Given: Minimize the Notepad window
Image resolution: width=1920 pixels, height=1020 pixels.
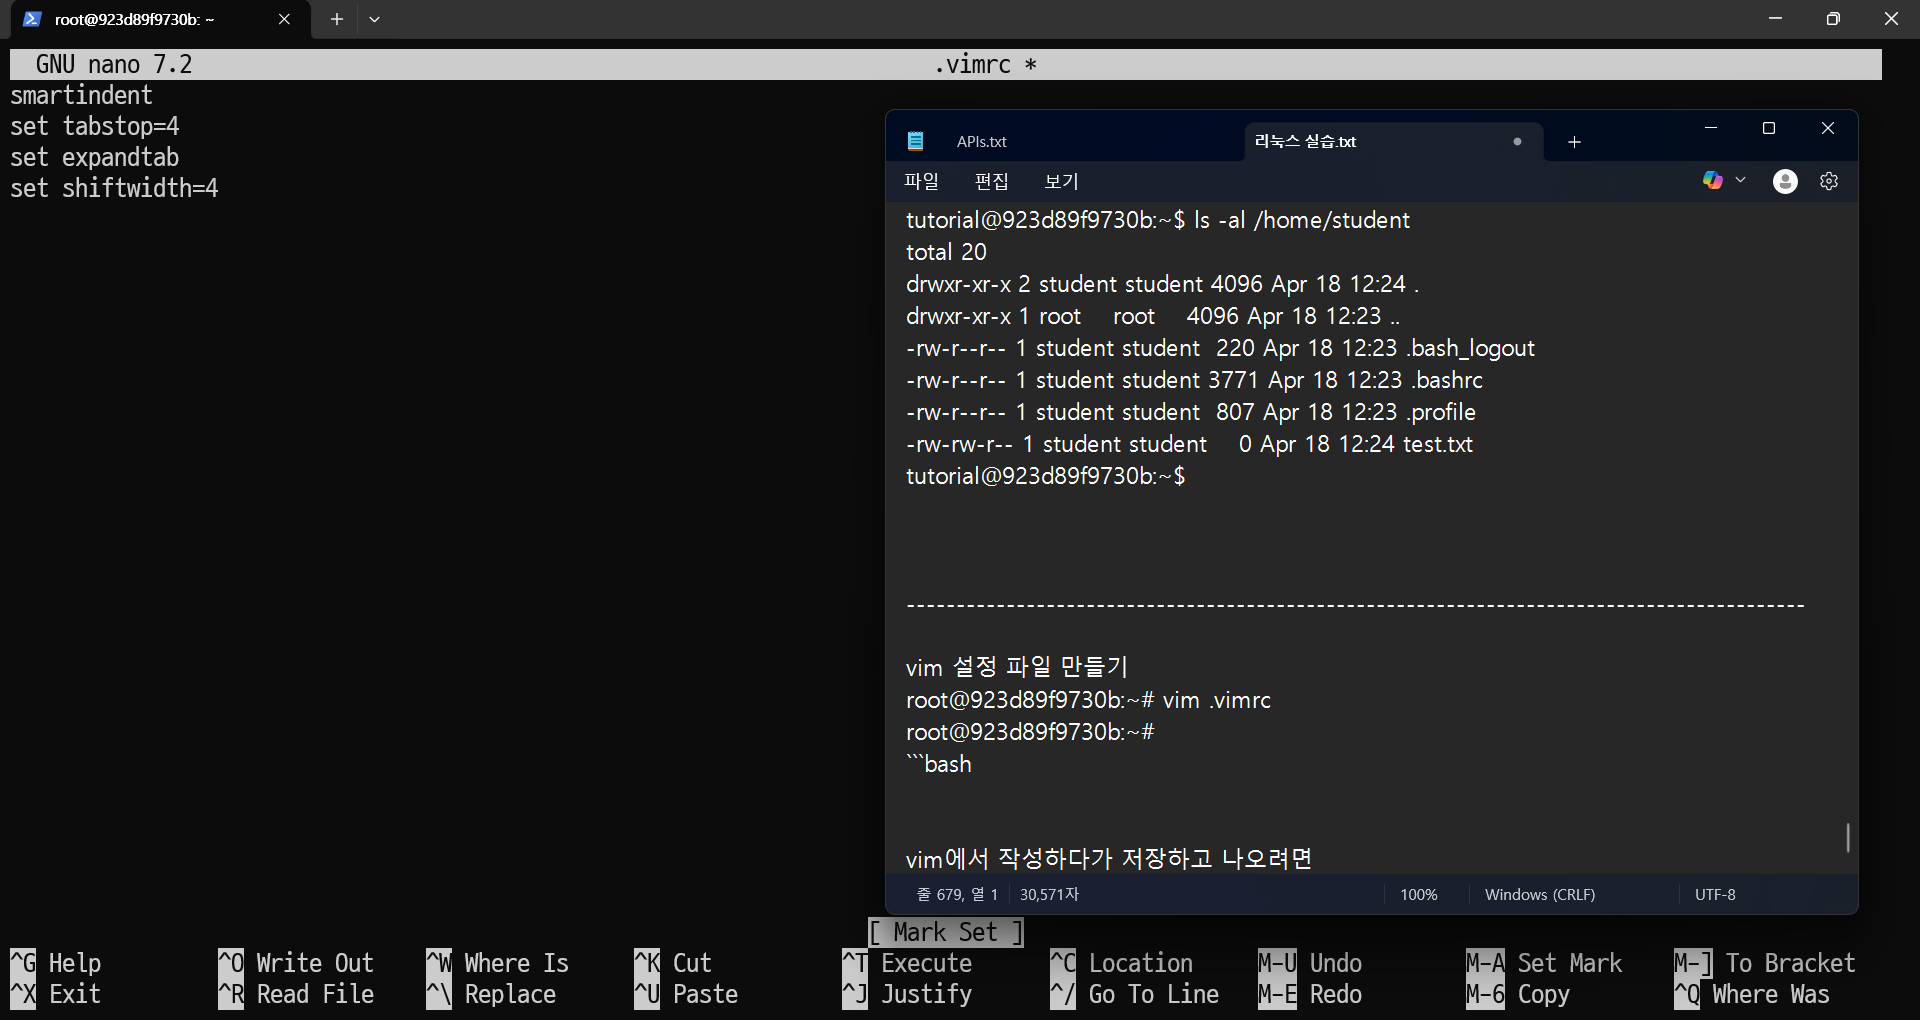Looking at the screenshot, I should 1711,128.
